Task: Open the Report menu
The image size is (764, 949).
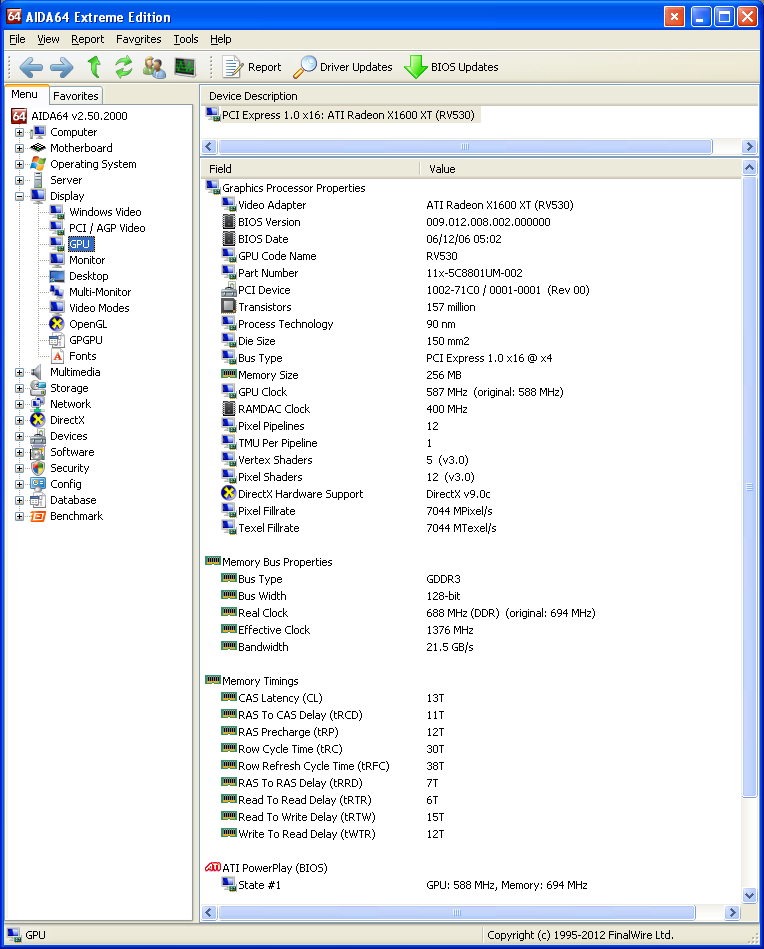Action: point(88,39)
